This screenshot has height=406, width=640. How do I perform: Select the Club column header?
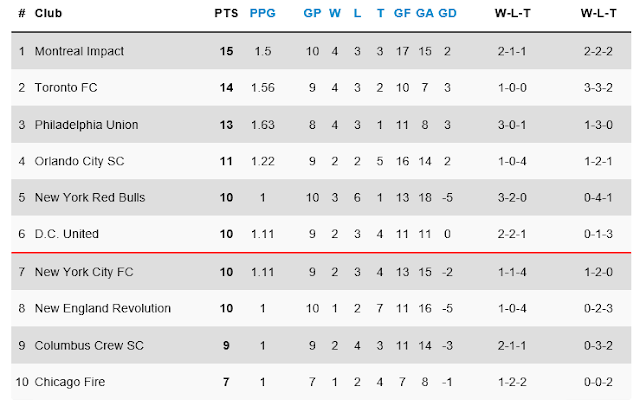tap(48, 13)
